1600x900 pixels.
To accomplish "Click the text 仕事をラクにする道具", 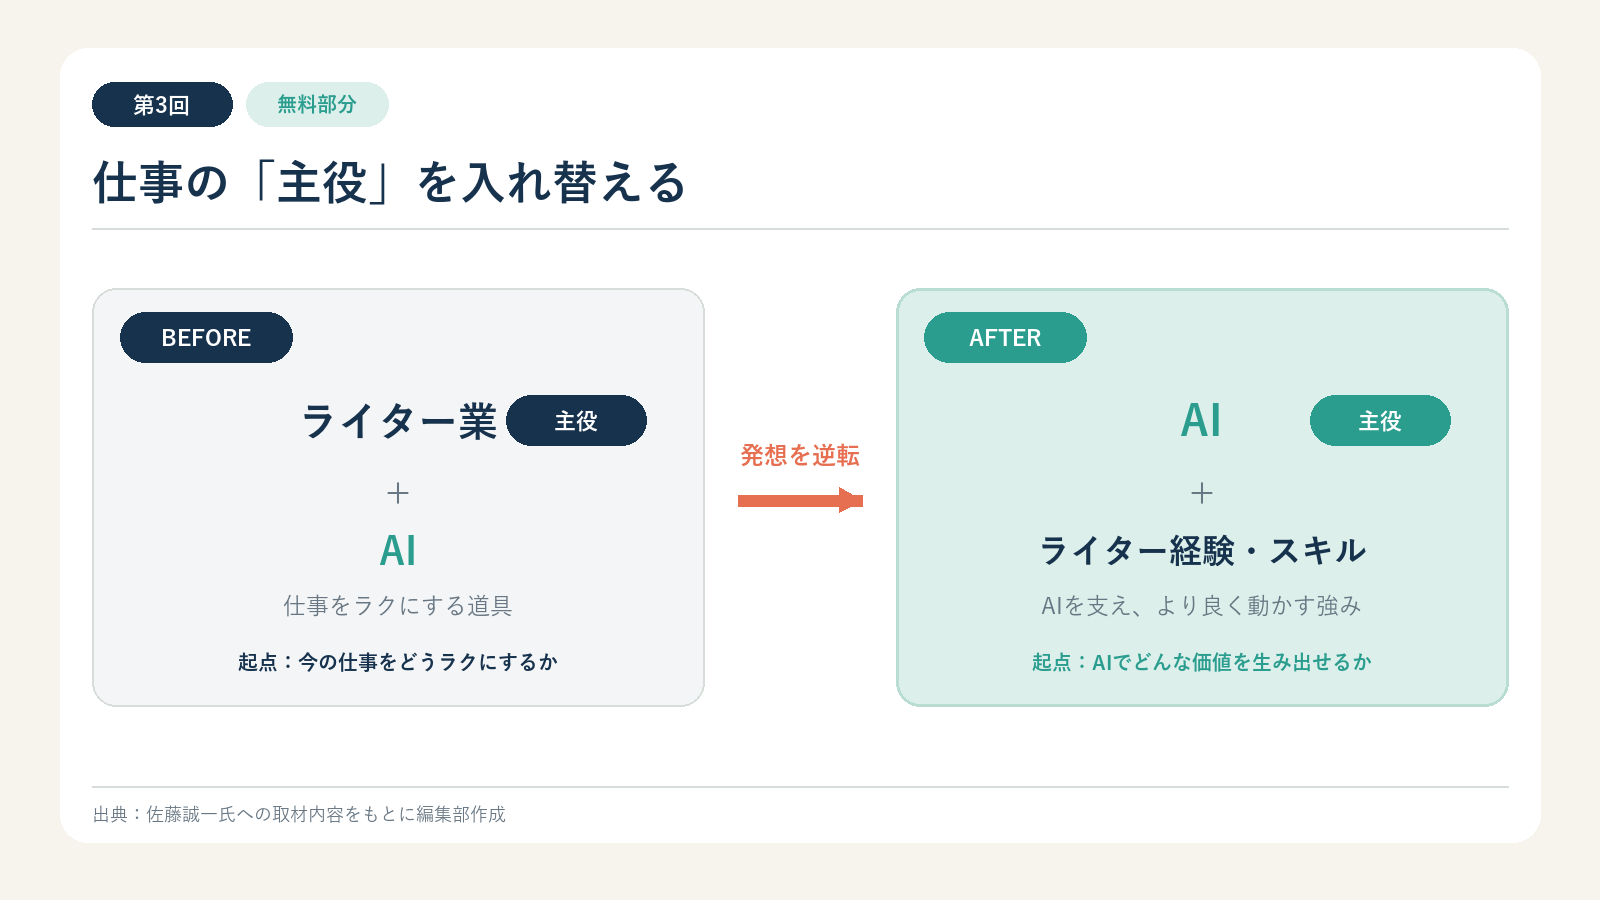I will [398, 606].
